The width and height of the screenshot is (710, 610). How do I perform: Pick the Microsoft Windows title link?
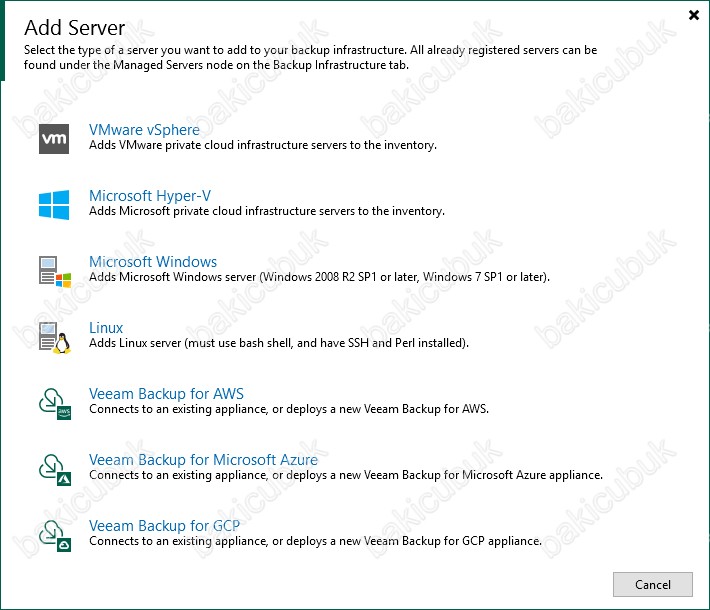153,262
